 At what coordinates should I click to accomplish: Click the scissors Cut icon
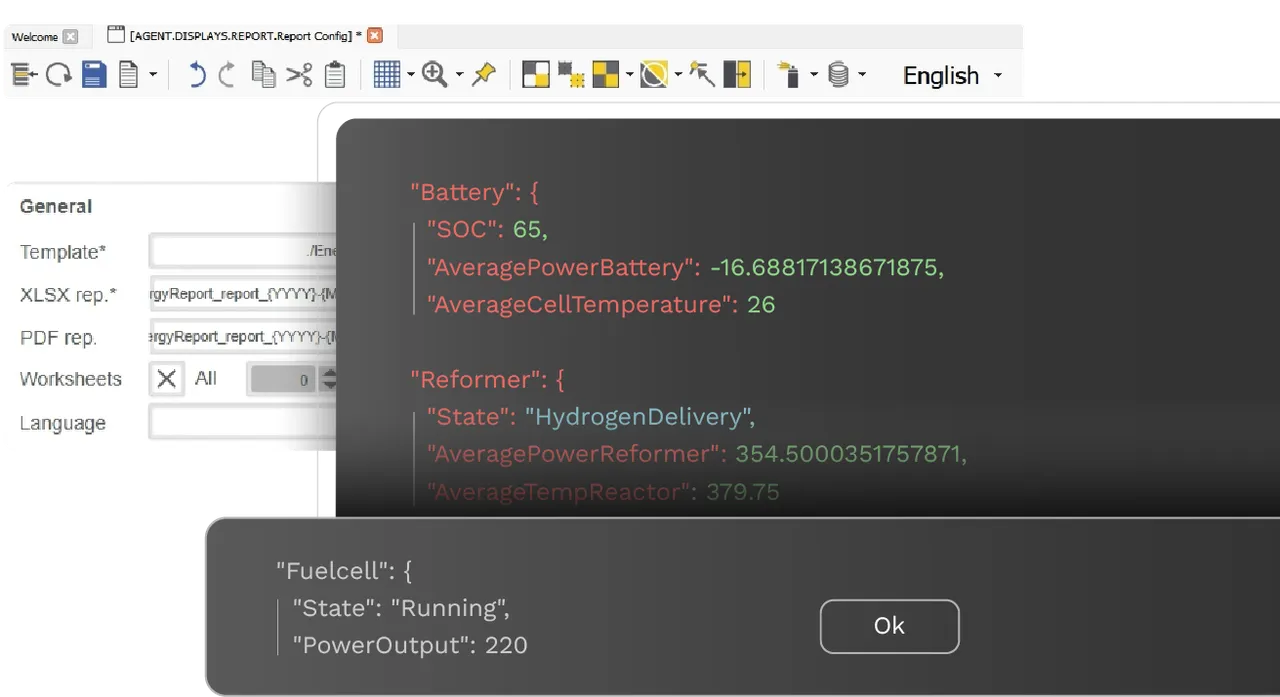300,75
